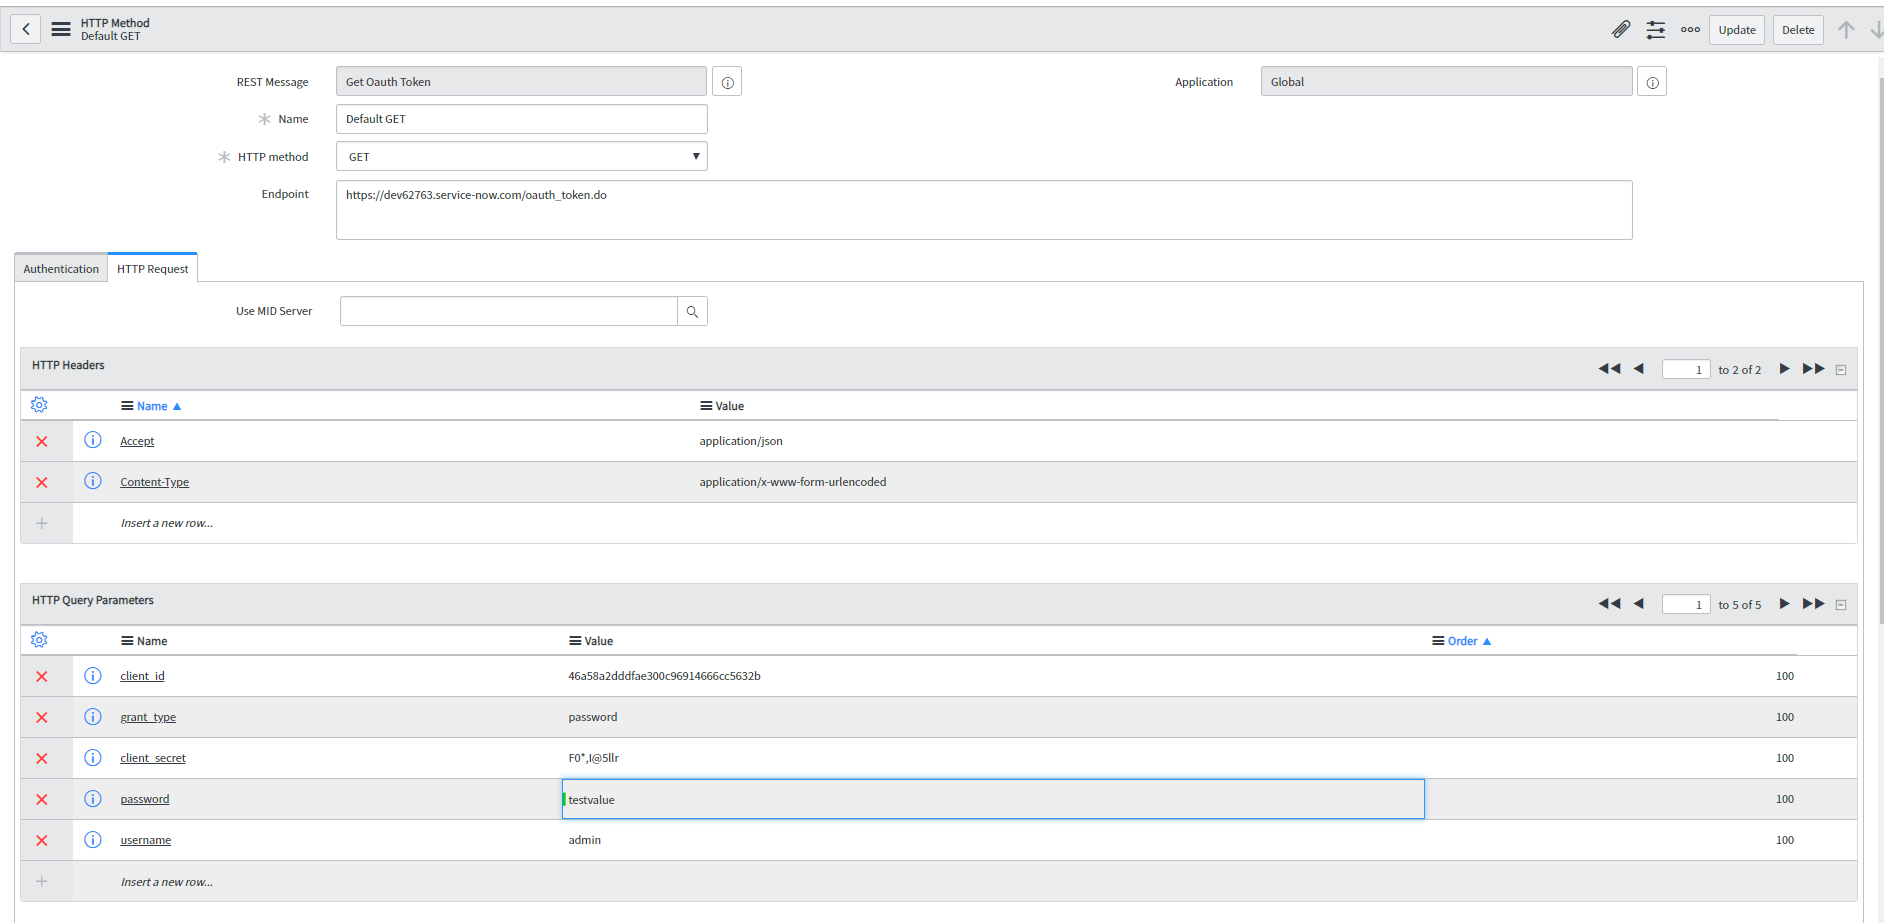Click the magnifier lookup for Use MID Server
The width and height of the screenshot is (1884, 923).
691,311
